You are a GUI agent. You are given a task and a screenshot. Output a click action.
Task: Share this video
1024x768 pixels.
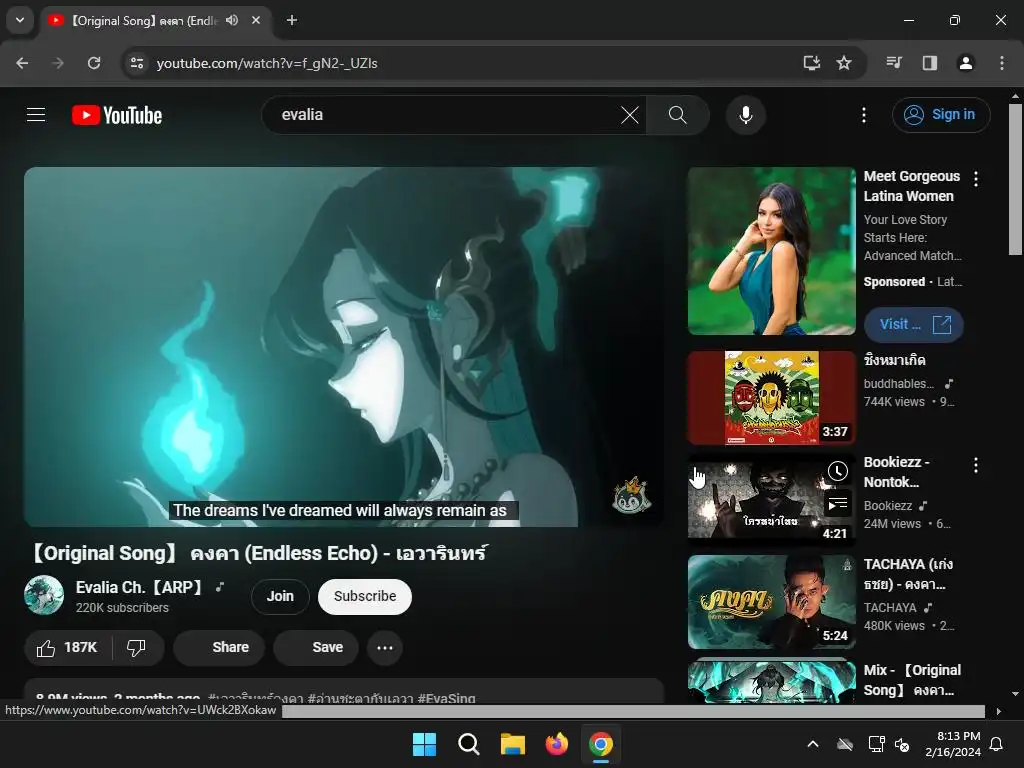point(219,647)
